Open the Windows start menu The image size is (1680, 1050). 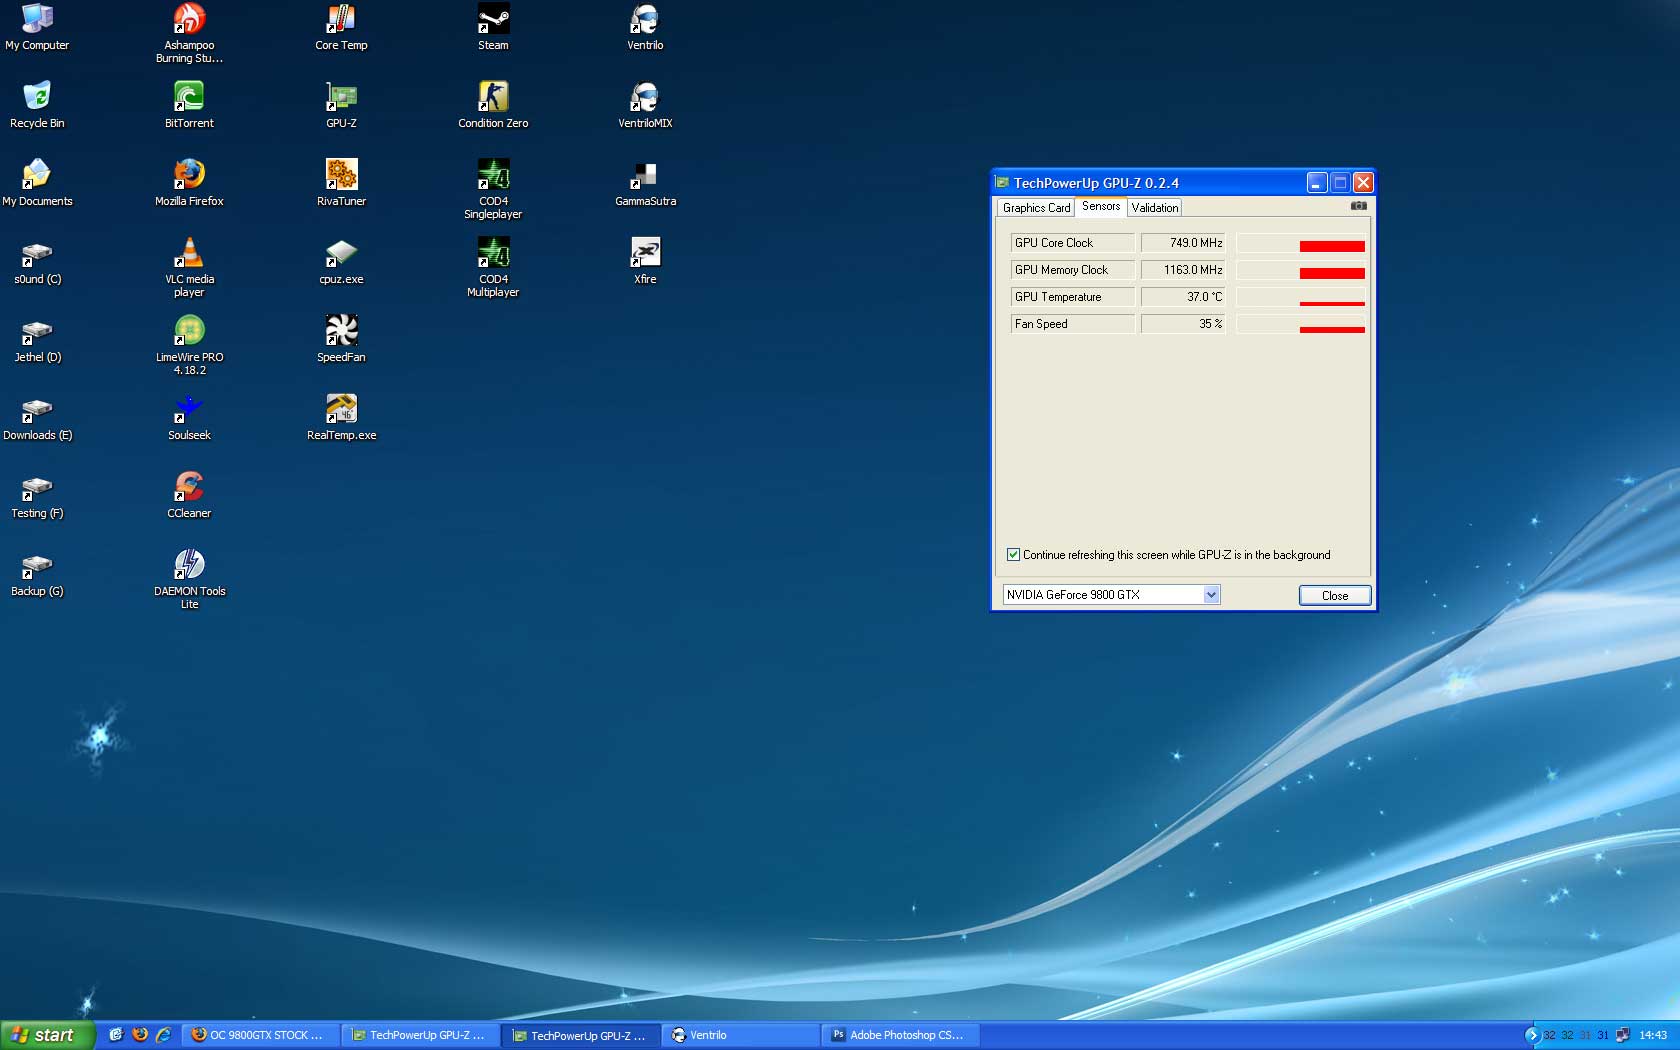pyautogui.click(x=47, y=1035)
